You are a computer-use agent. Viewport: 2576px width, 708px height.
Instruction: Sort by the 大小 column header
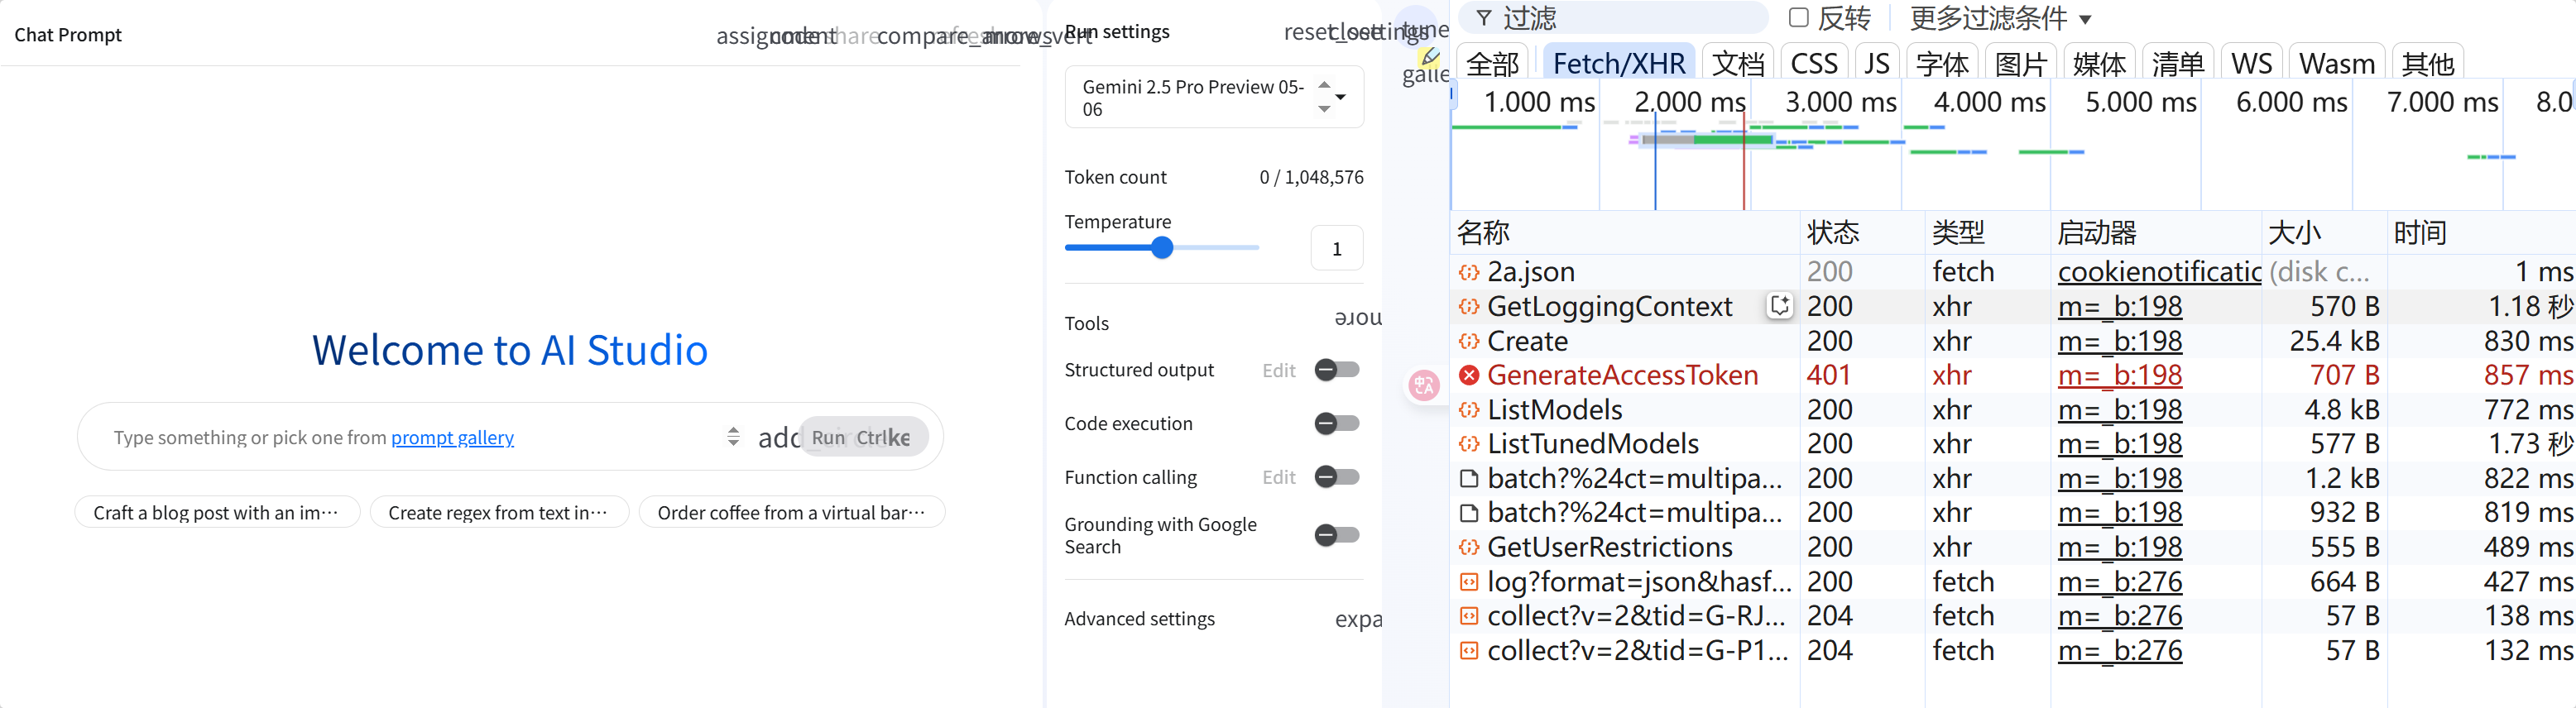tap(2322, 232)
